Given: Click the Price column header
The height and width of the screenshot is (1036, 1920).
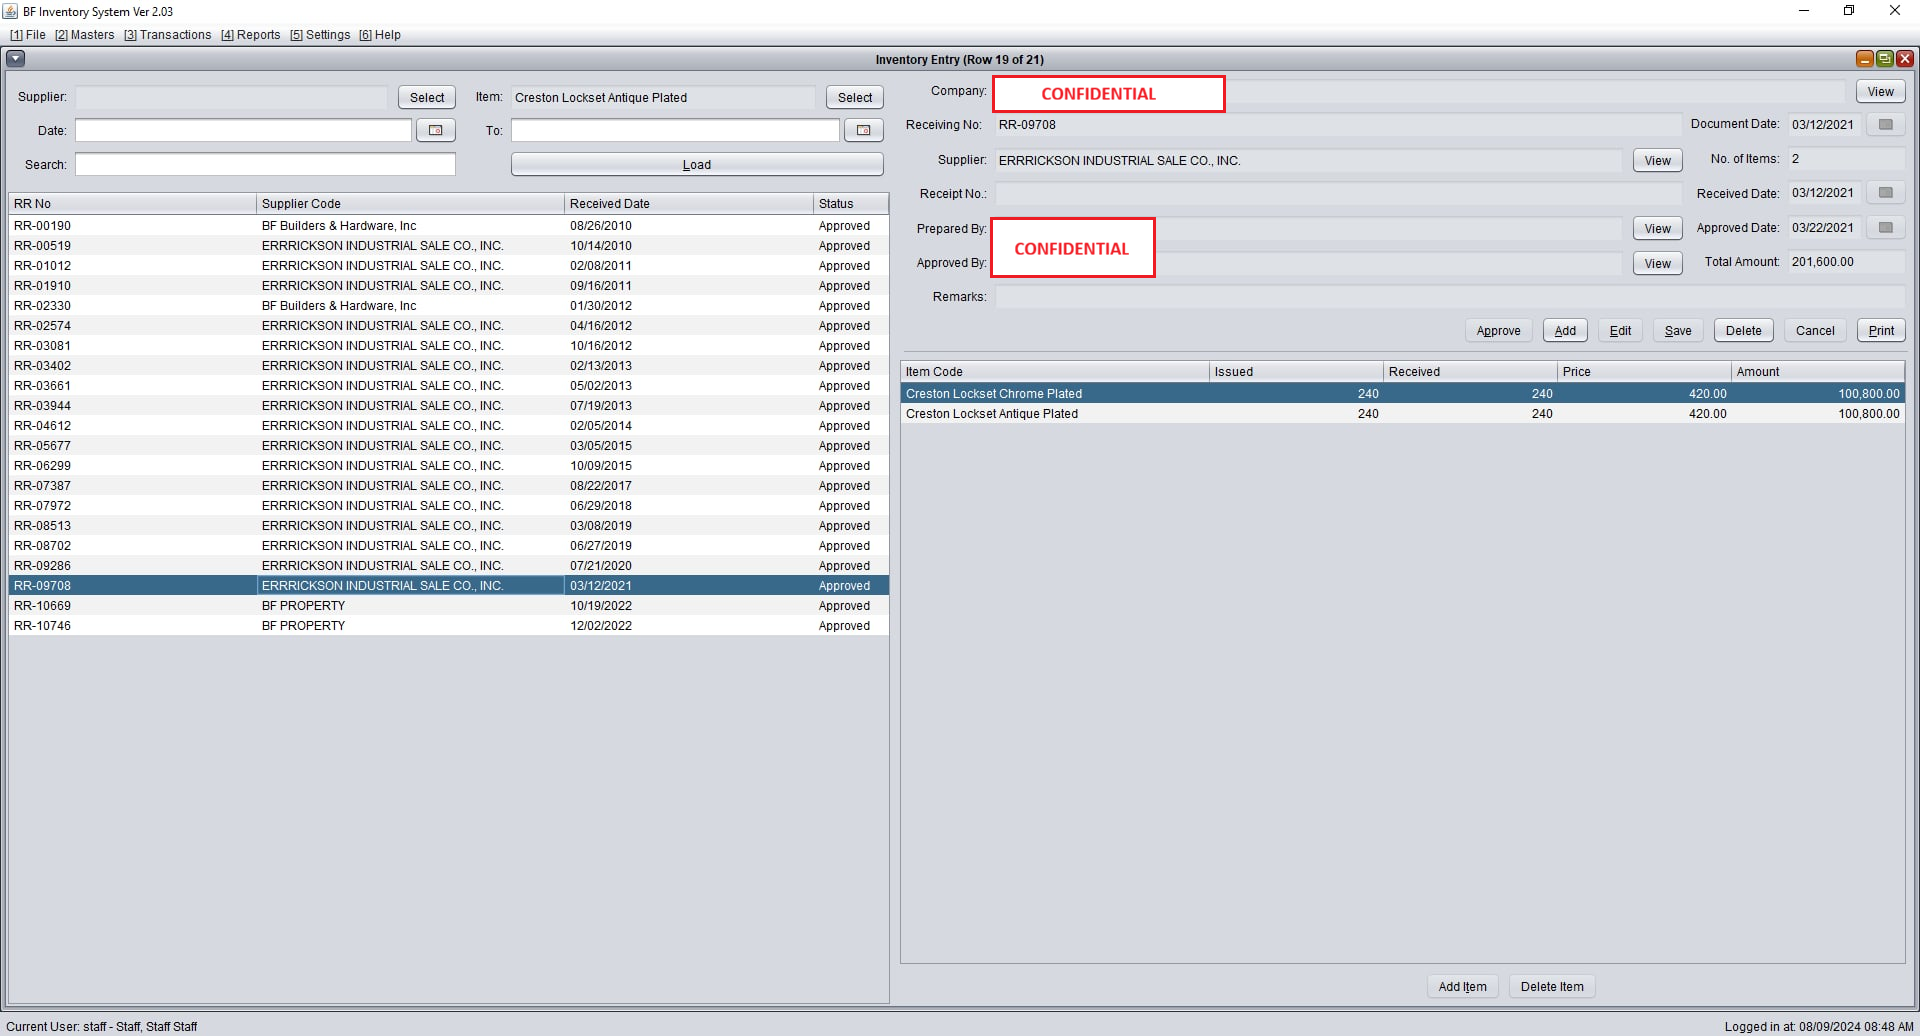Looking at the screenshot, I should [1644, 372].
